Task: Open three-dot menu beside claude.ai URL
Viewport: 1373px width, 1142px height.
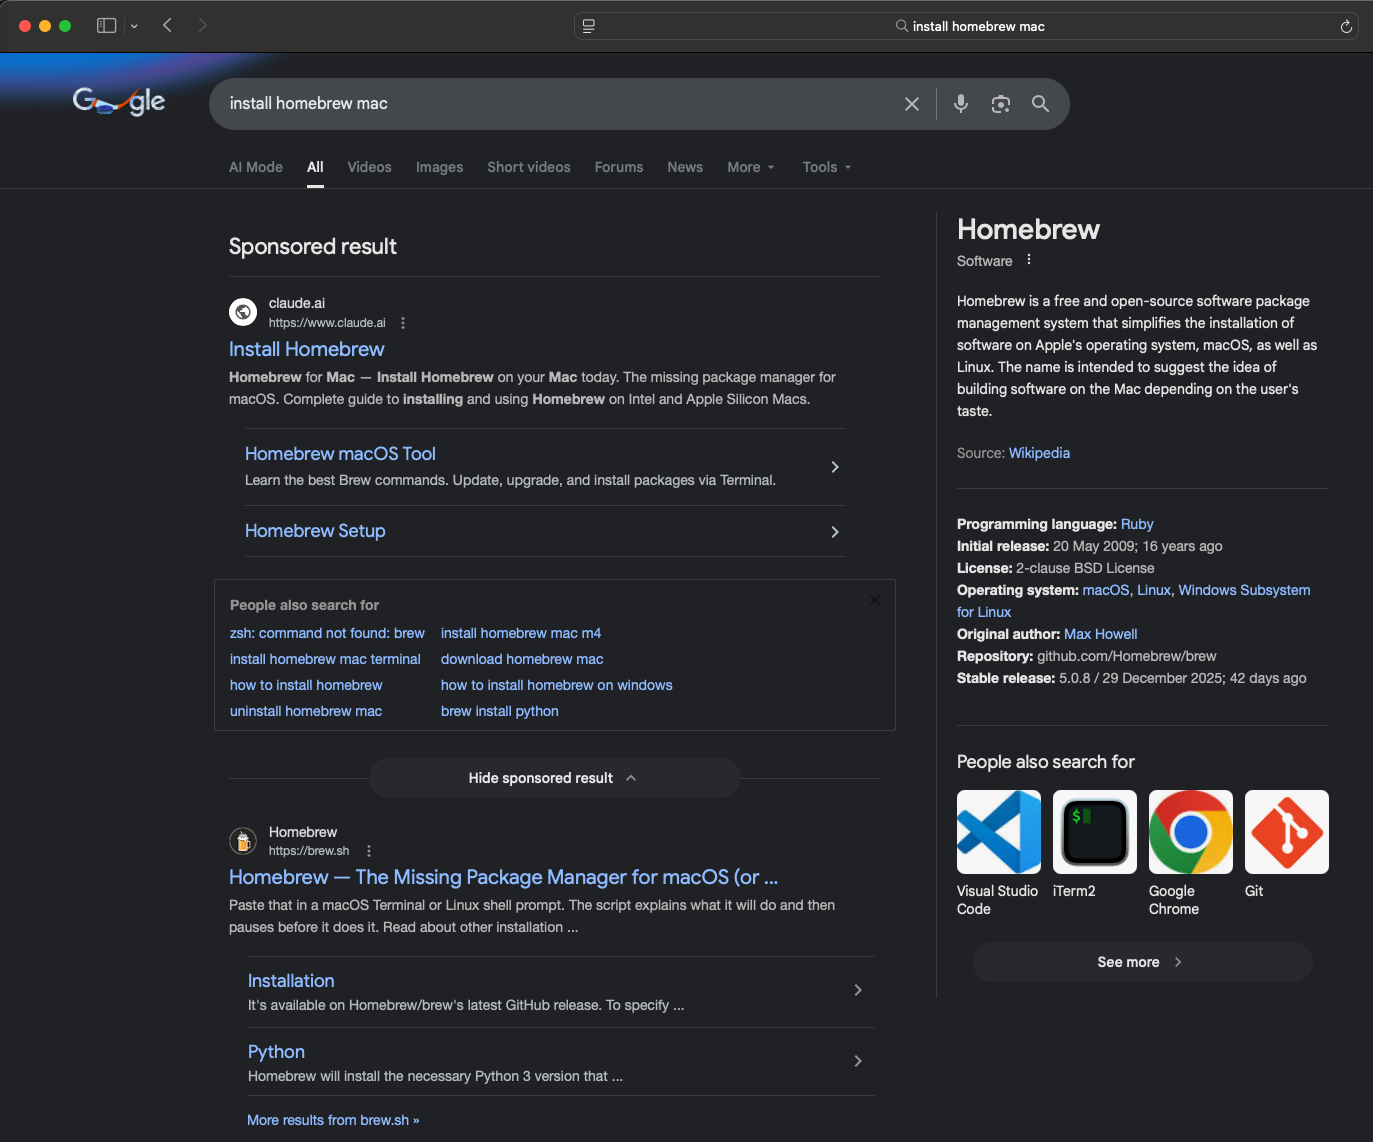Action: tap(403, 323)
